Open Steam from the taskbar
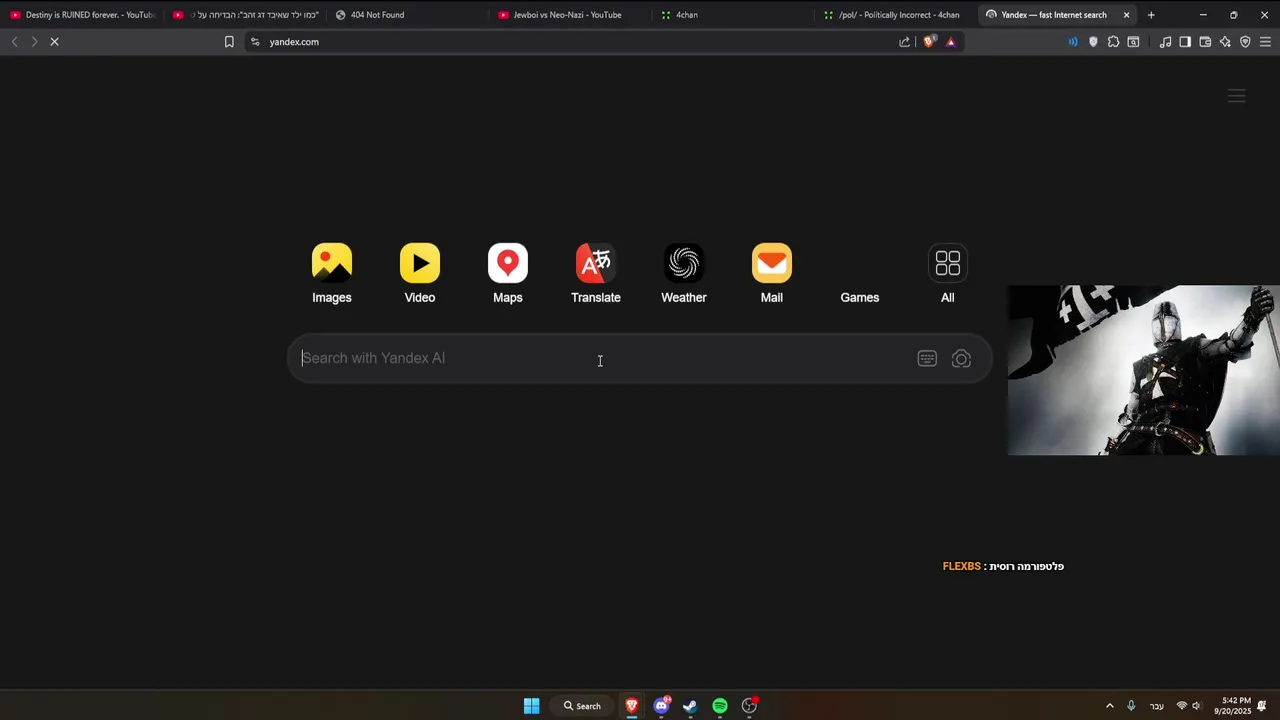 pyautogui.click(x=690, y=706)
